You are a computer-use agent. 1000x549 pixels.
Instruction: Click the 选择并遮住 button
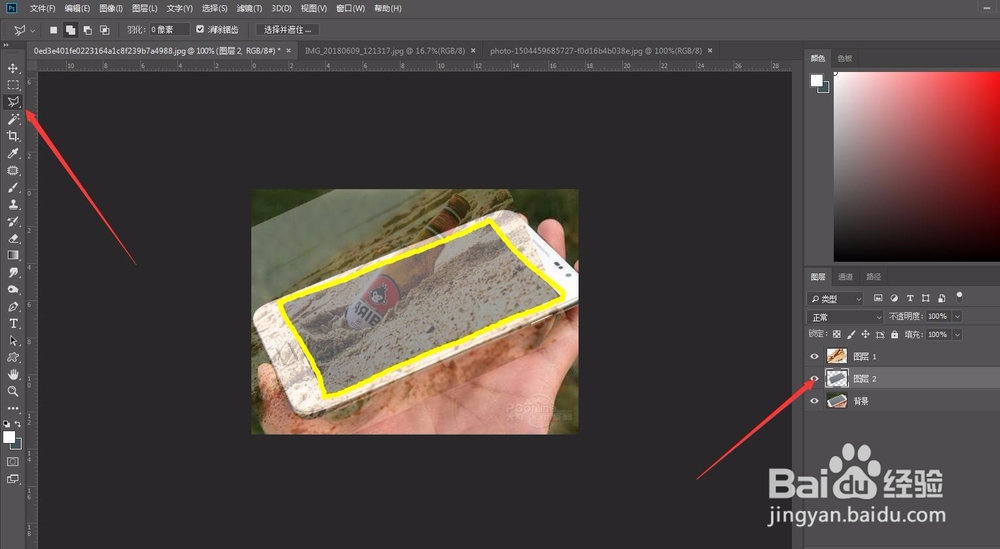pos(288,29)
